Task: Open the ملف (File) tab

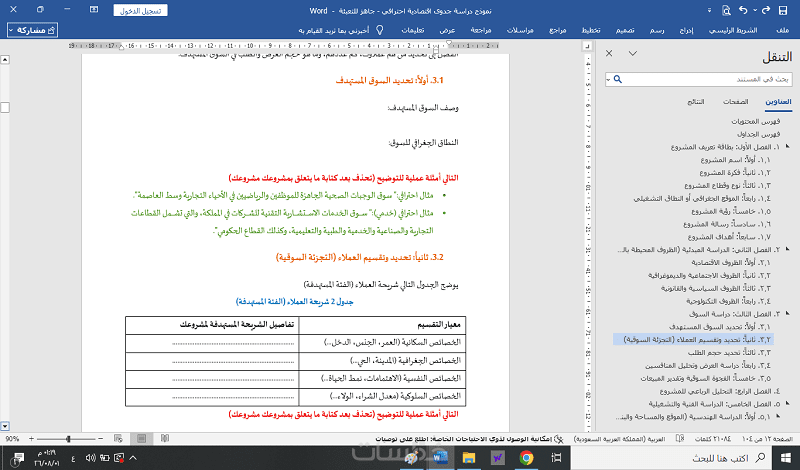Action: click(782, 30)
